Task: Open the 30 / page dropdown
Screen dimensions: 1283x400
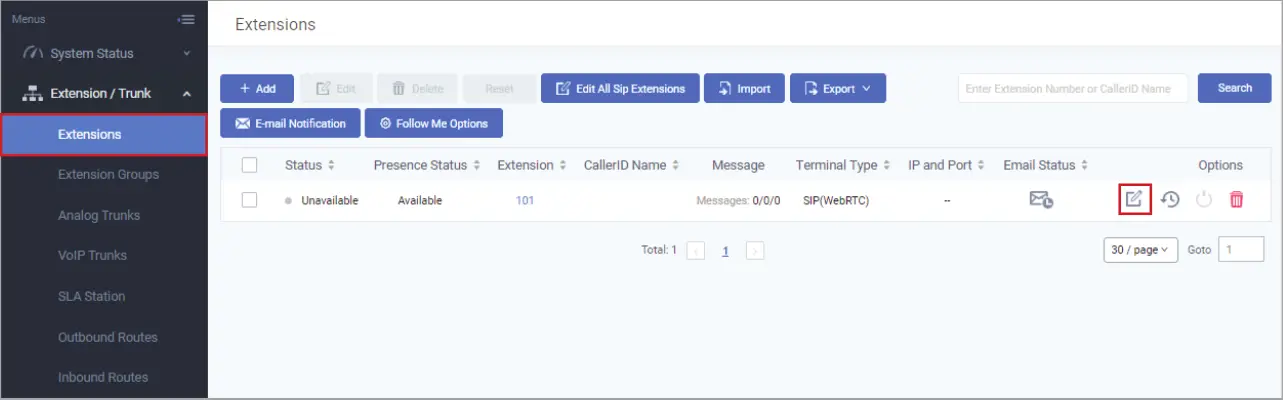Action: (1141, 250)
